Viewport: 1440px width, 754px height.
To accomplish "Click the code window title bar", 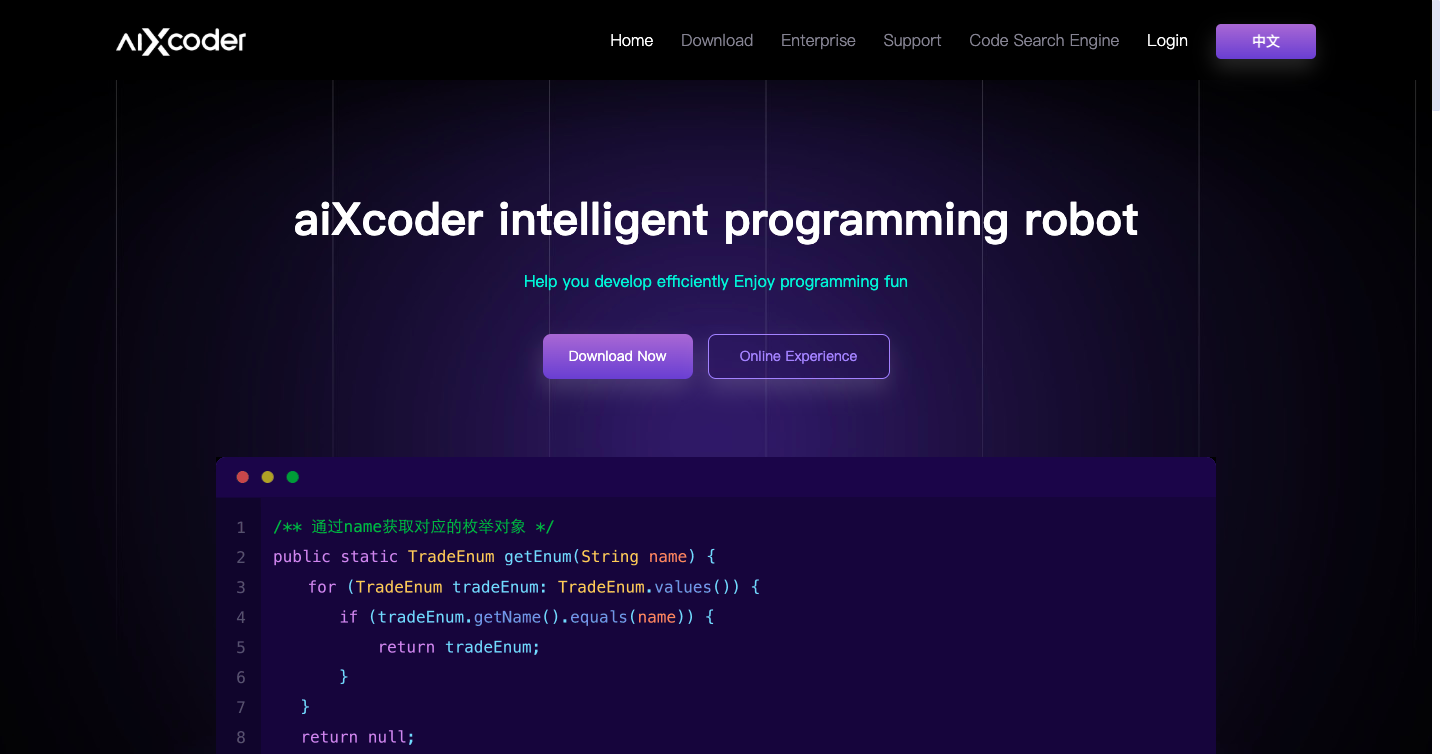I will point(716,477).
